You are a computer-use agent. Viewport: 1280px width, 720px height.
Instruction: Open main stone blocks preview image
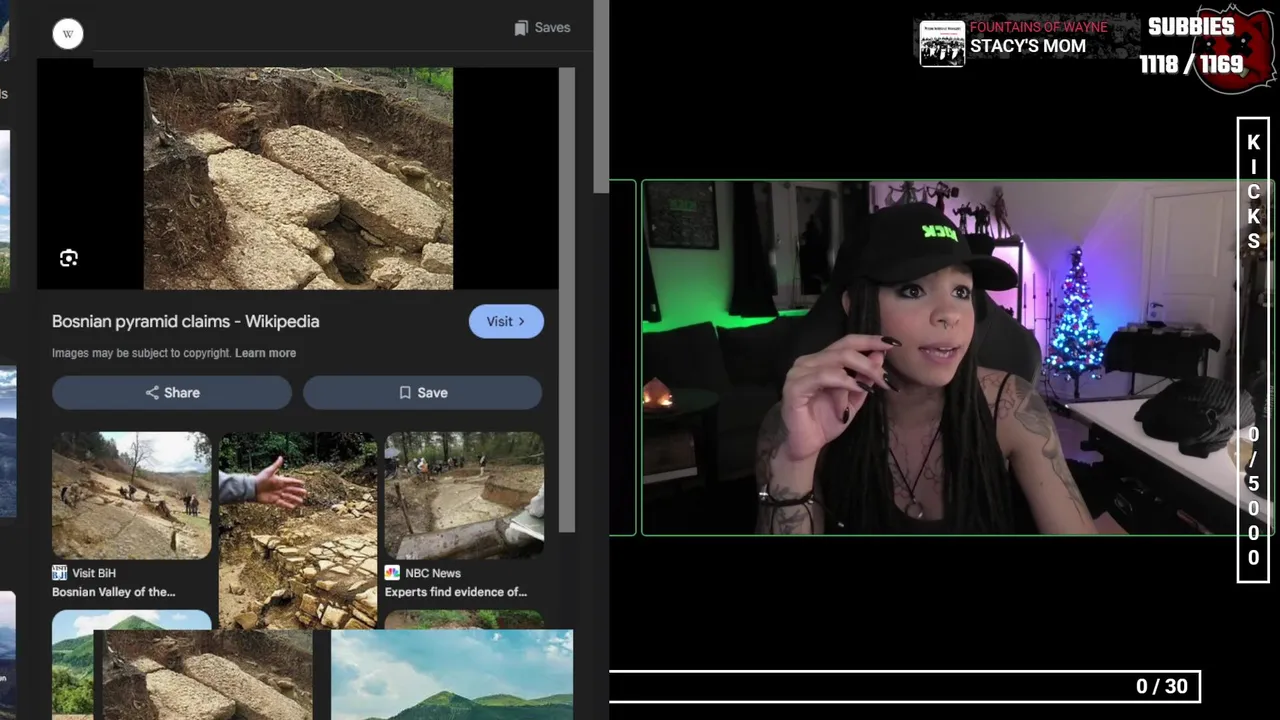coord(298,178)
